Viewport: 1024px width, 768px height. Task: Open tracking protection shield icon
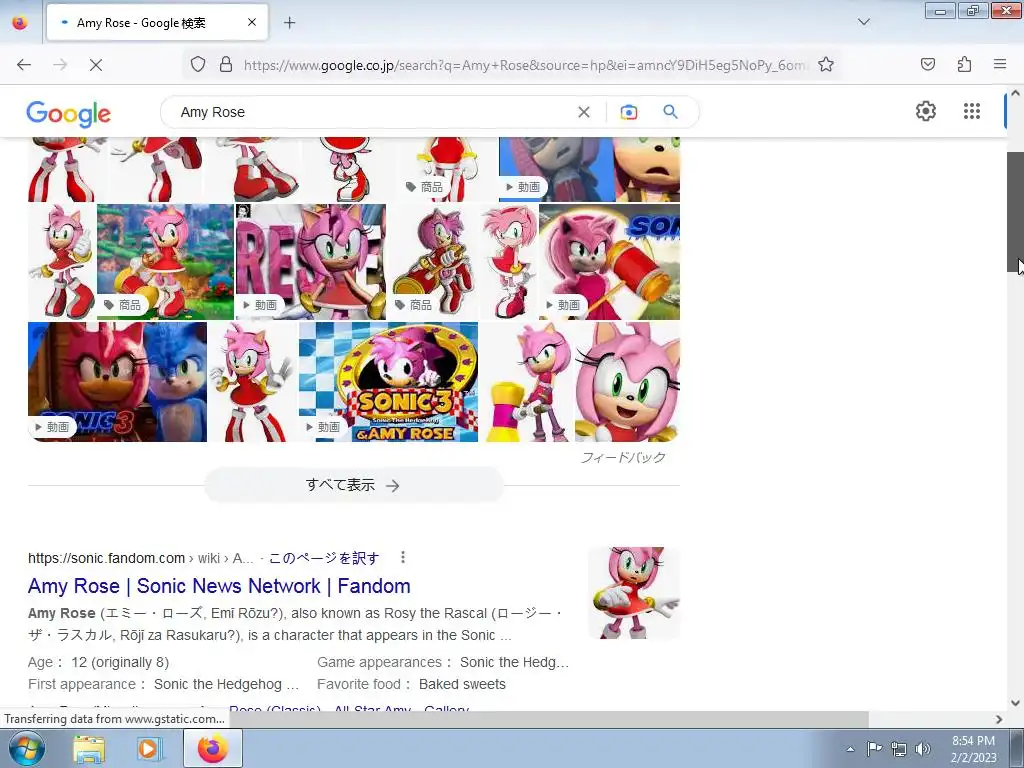[x=198, y=65]
